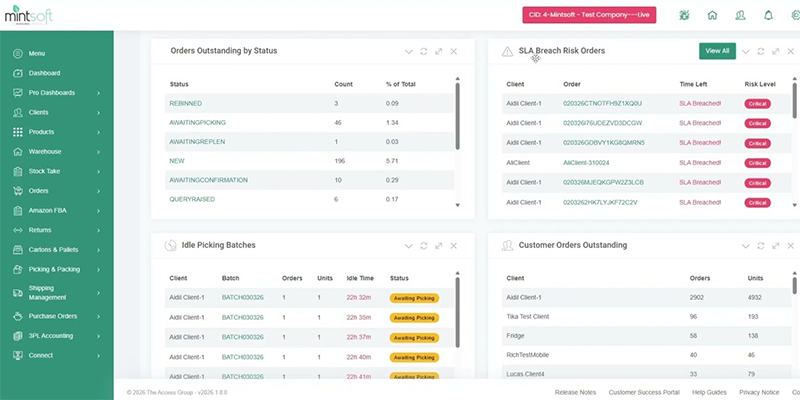Collapse the Orders Outstanding by Status panel
The height and width of the screenshot is (400, 800).
[408, 52]
